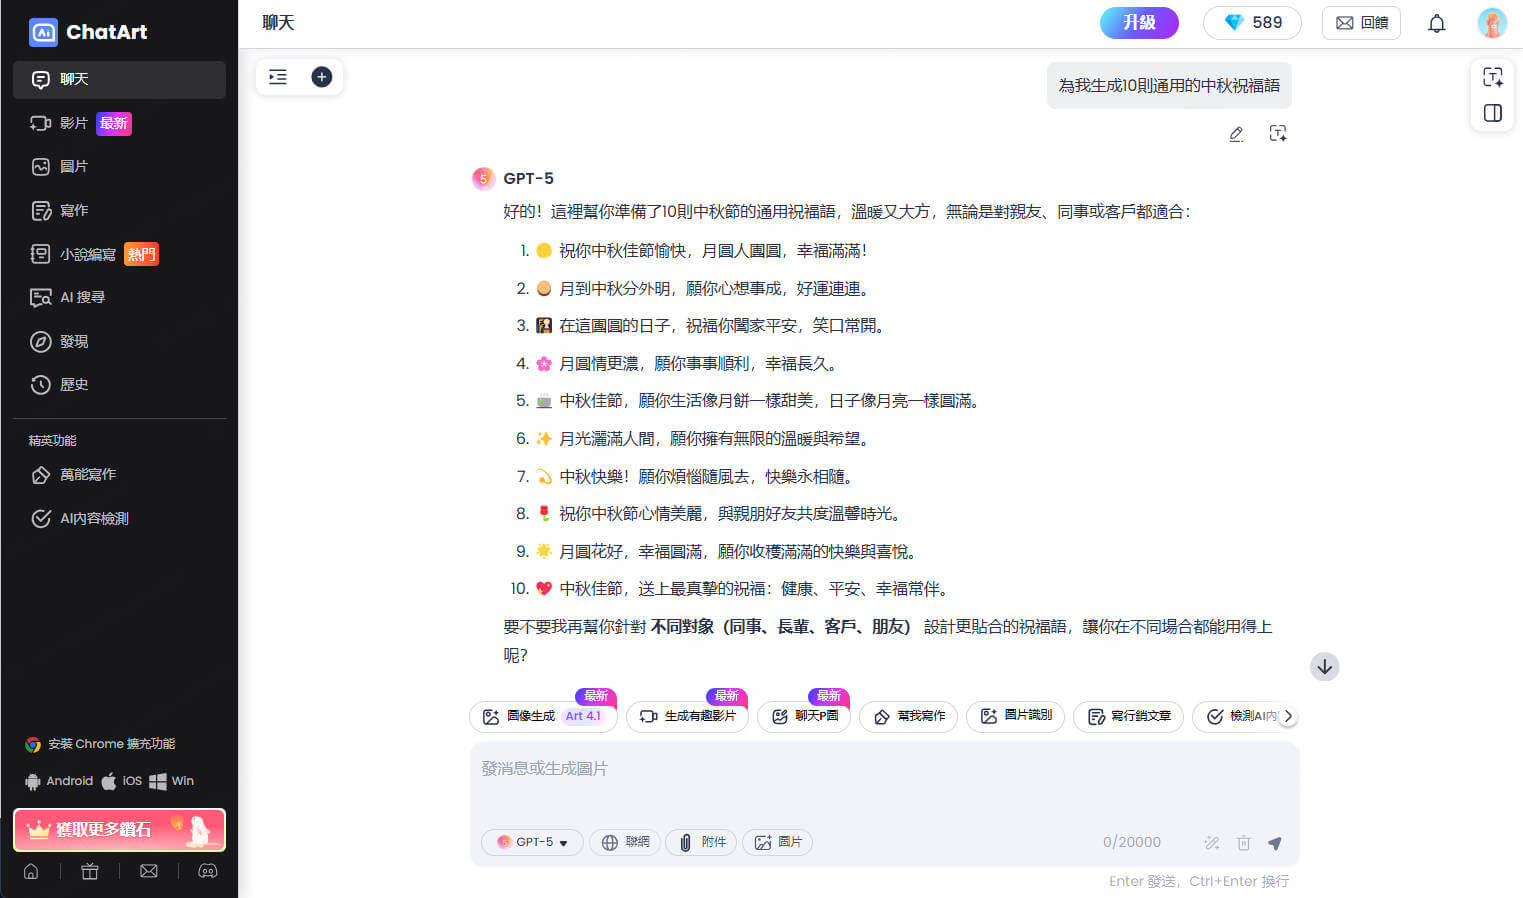Click the home icon at the sidebar bottom
Screen dimensions: 1523x898
point(31,871)
